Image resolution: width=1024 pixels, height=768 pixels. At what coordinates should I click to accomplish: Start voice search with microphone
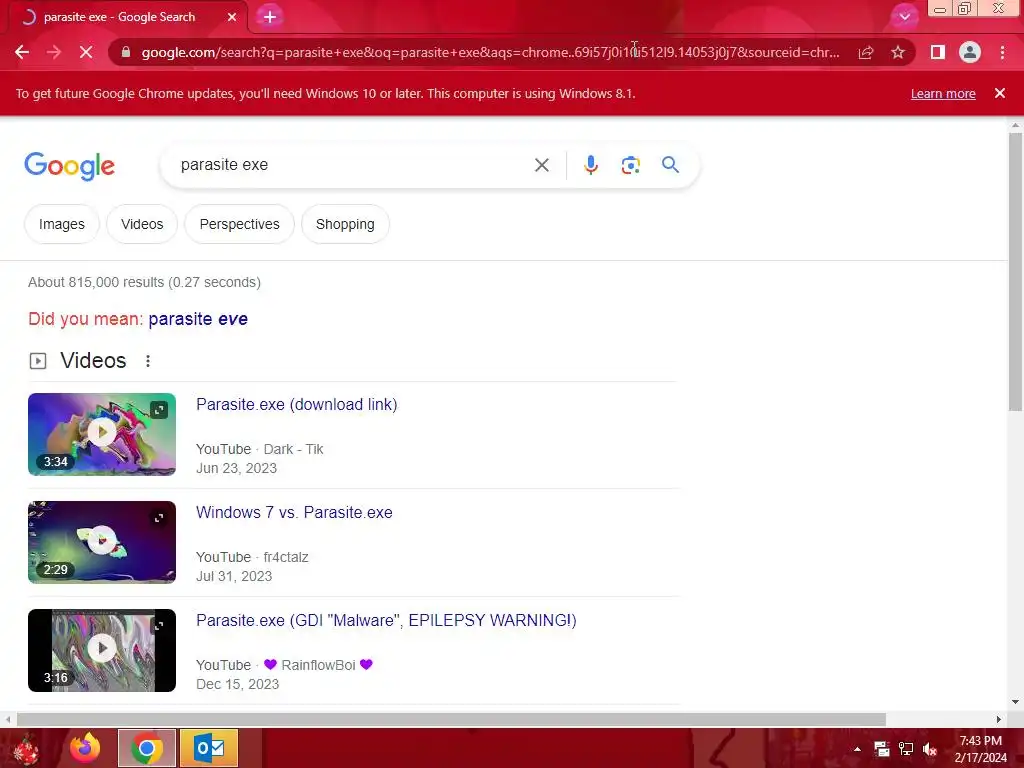pos(590,165)
